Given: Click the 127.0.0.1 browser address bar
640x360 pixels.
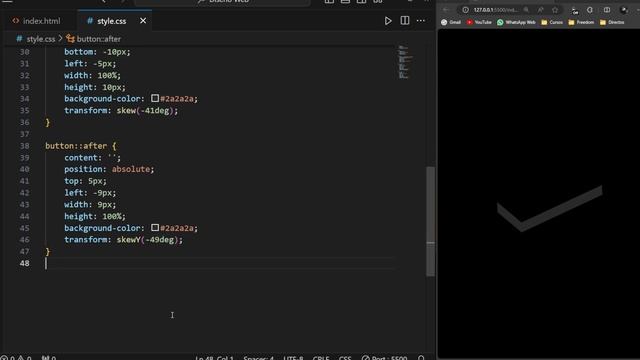Looking at the screenshot, I should (x=496, y=10).
